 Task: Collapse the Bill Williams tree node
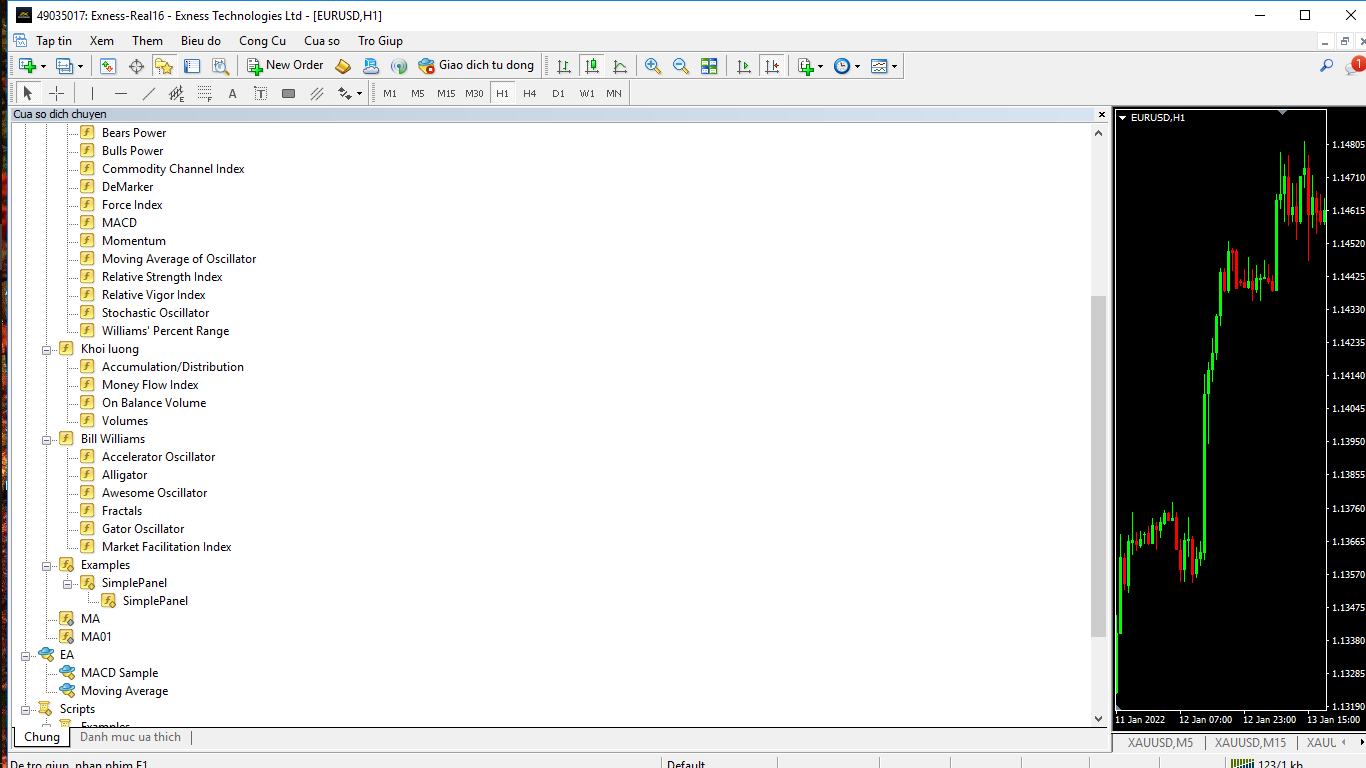[47, 439]
